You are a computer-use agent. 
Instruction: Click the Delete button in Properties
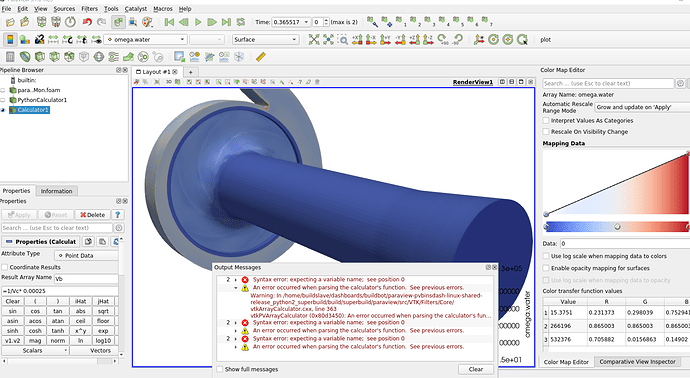coord(92,215)
